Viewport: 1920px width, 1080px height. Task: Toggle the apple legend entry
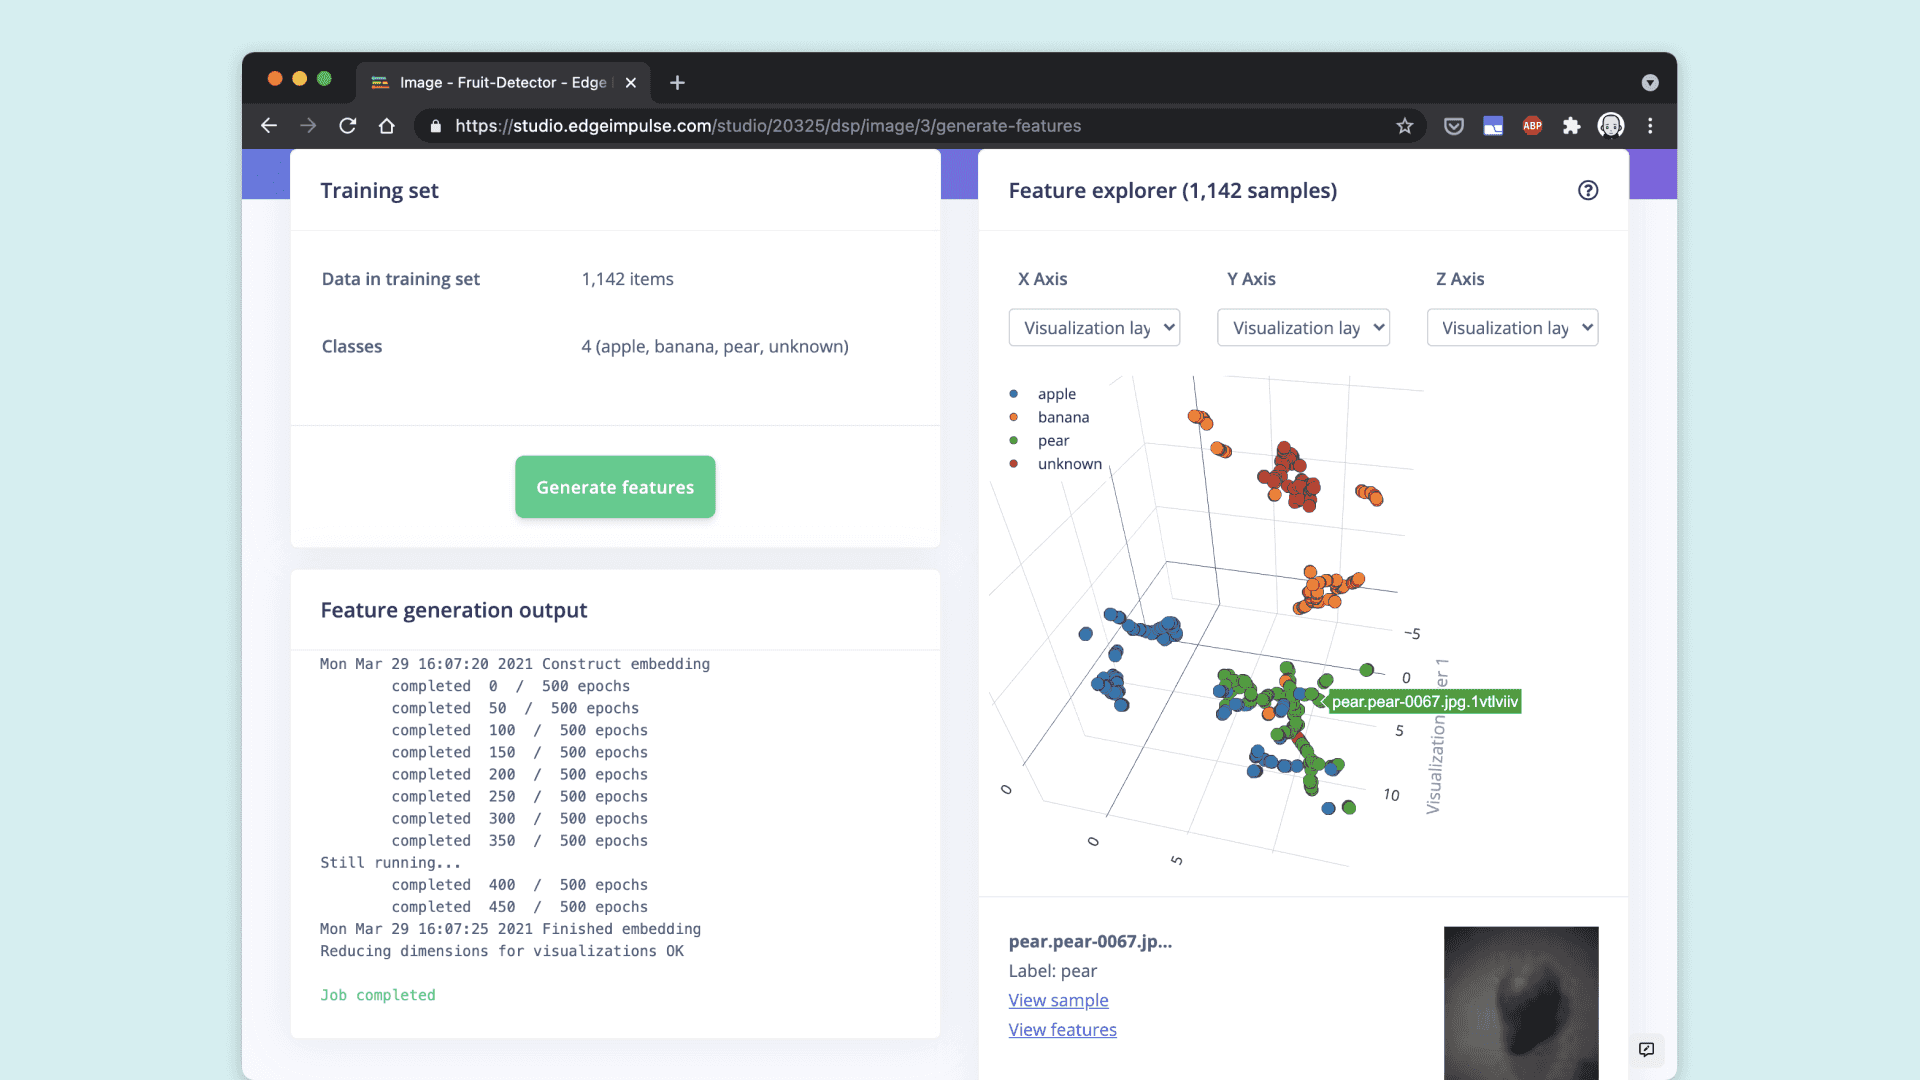point(1056,394)
